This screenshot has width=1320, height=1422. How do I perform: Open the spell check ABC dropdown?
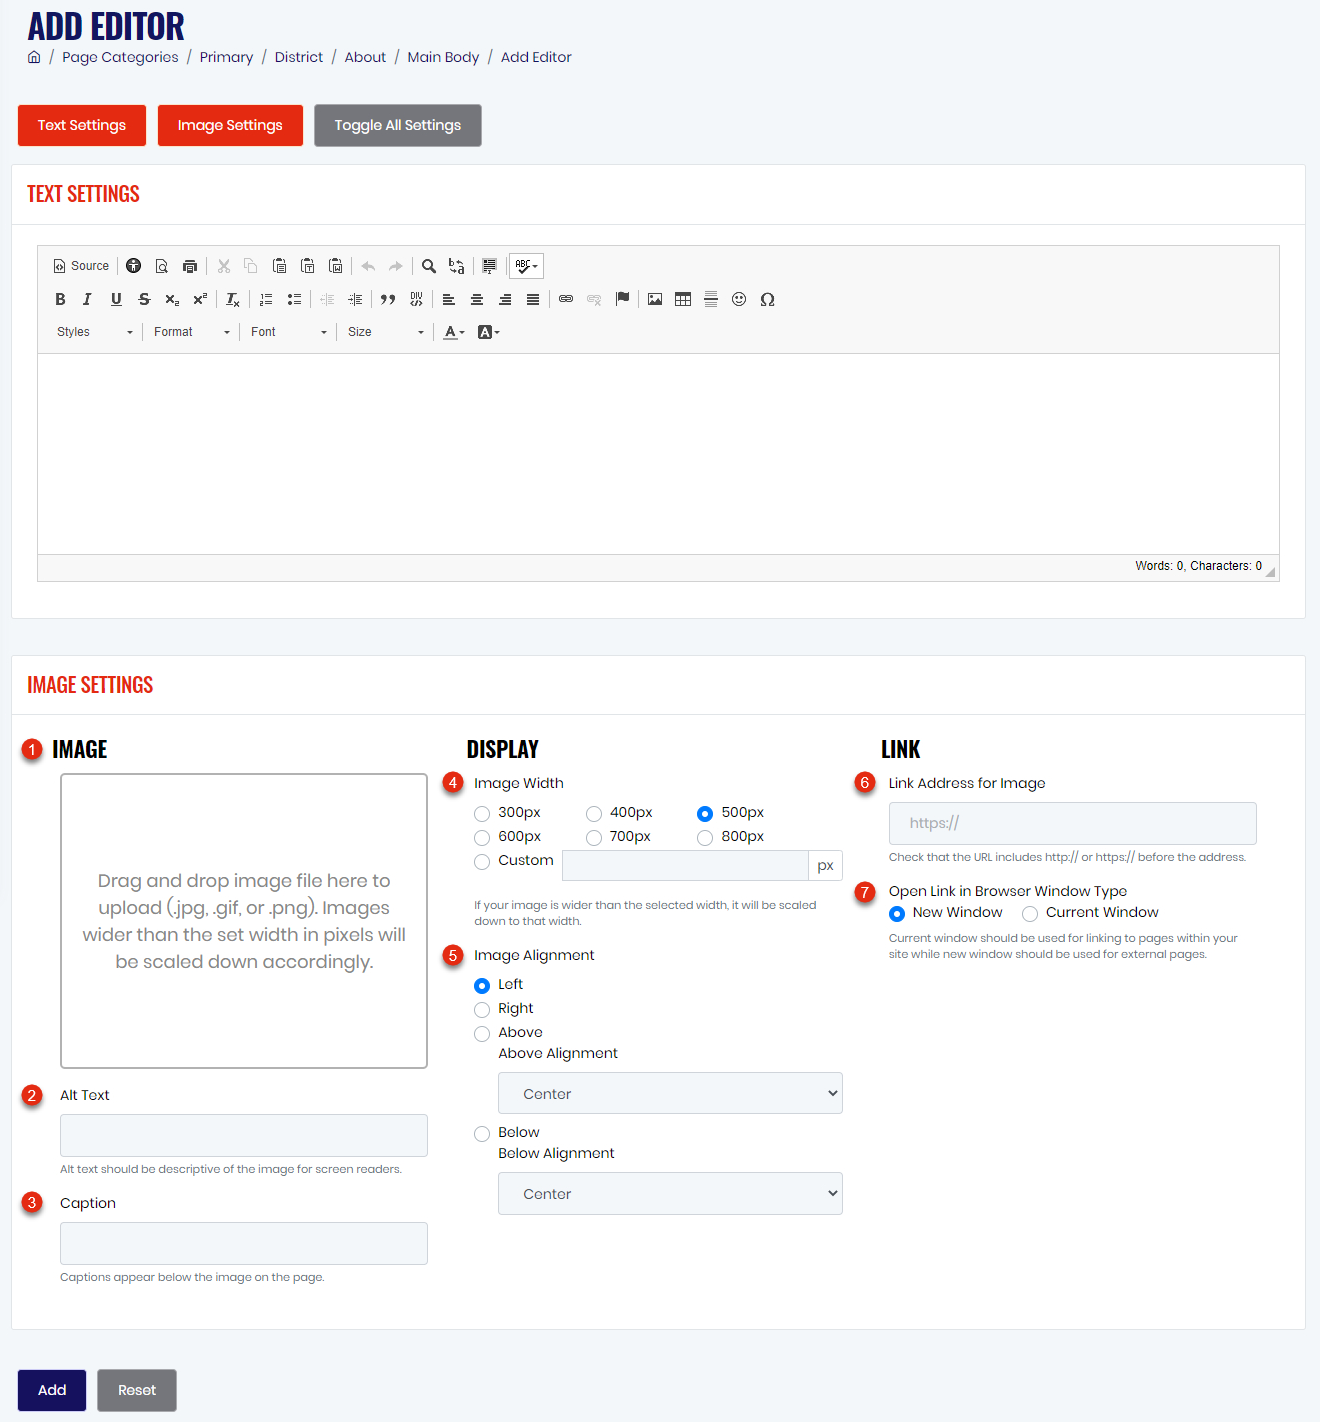pyautogui.click(x=526, y=266)
